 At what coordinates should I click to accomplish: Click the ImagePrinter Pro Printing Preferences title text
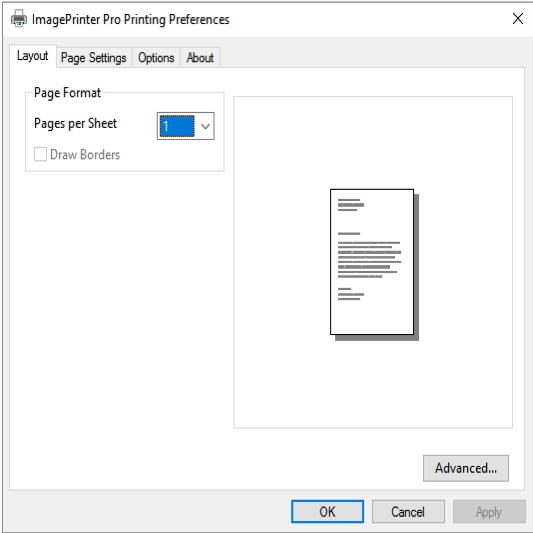point(131,19)
